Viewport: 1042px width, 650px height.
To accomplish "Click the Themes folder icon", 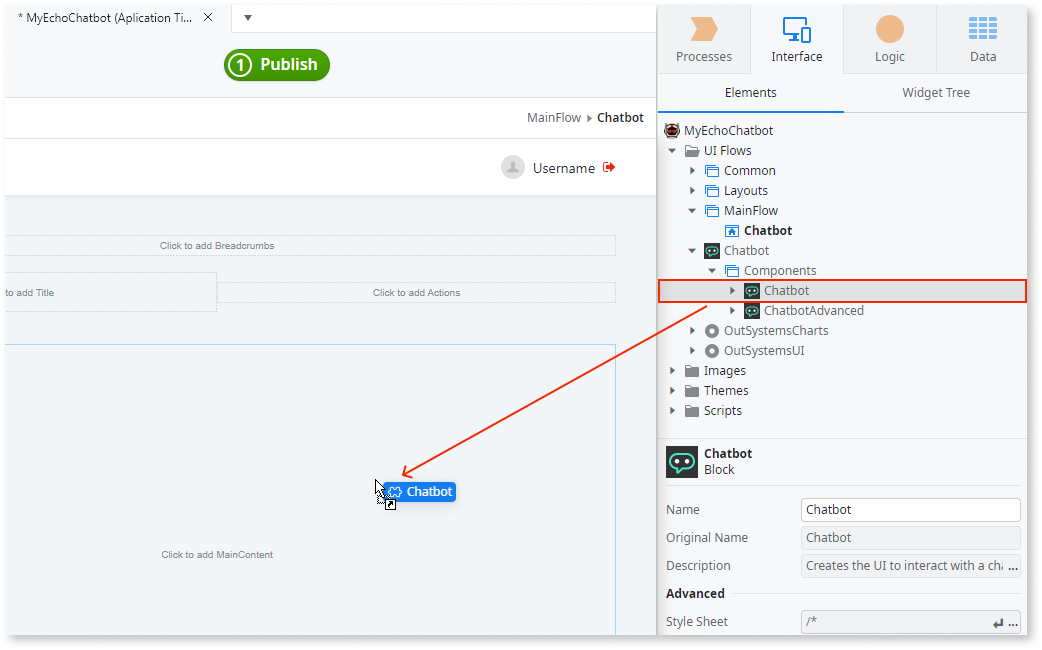I will 692,390.
